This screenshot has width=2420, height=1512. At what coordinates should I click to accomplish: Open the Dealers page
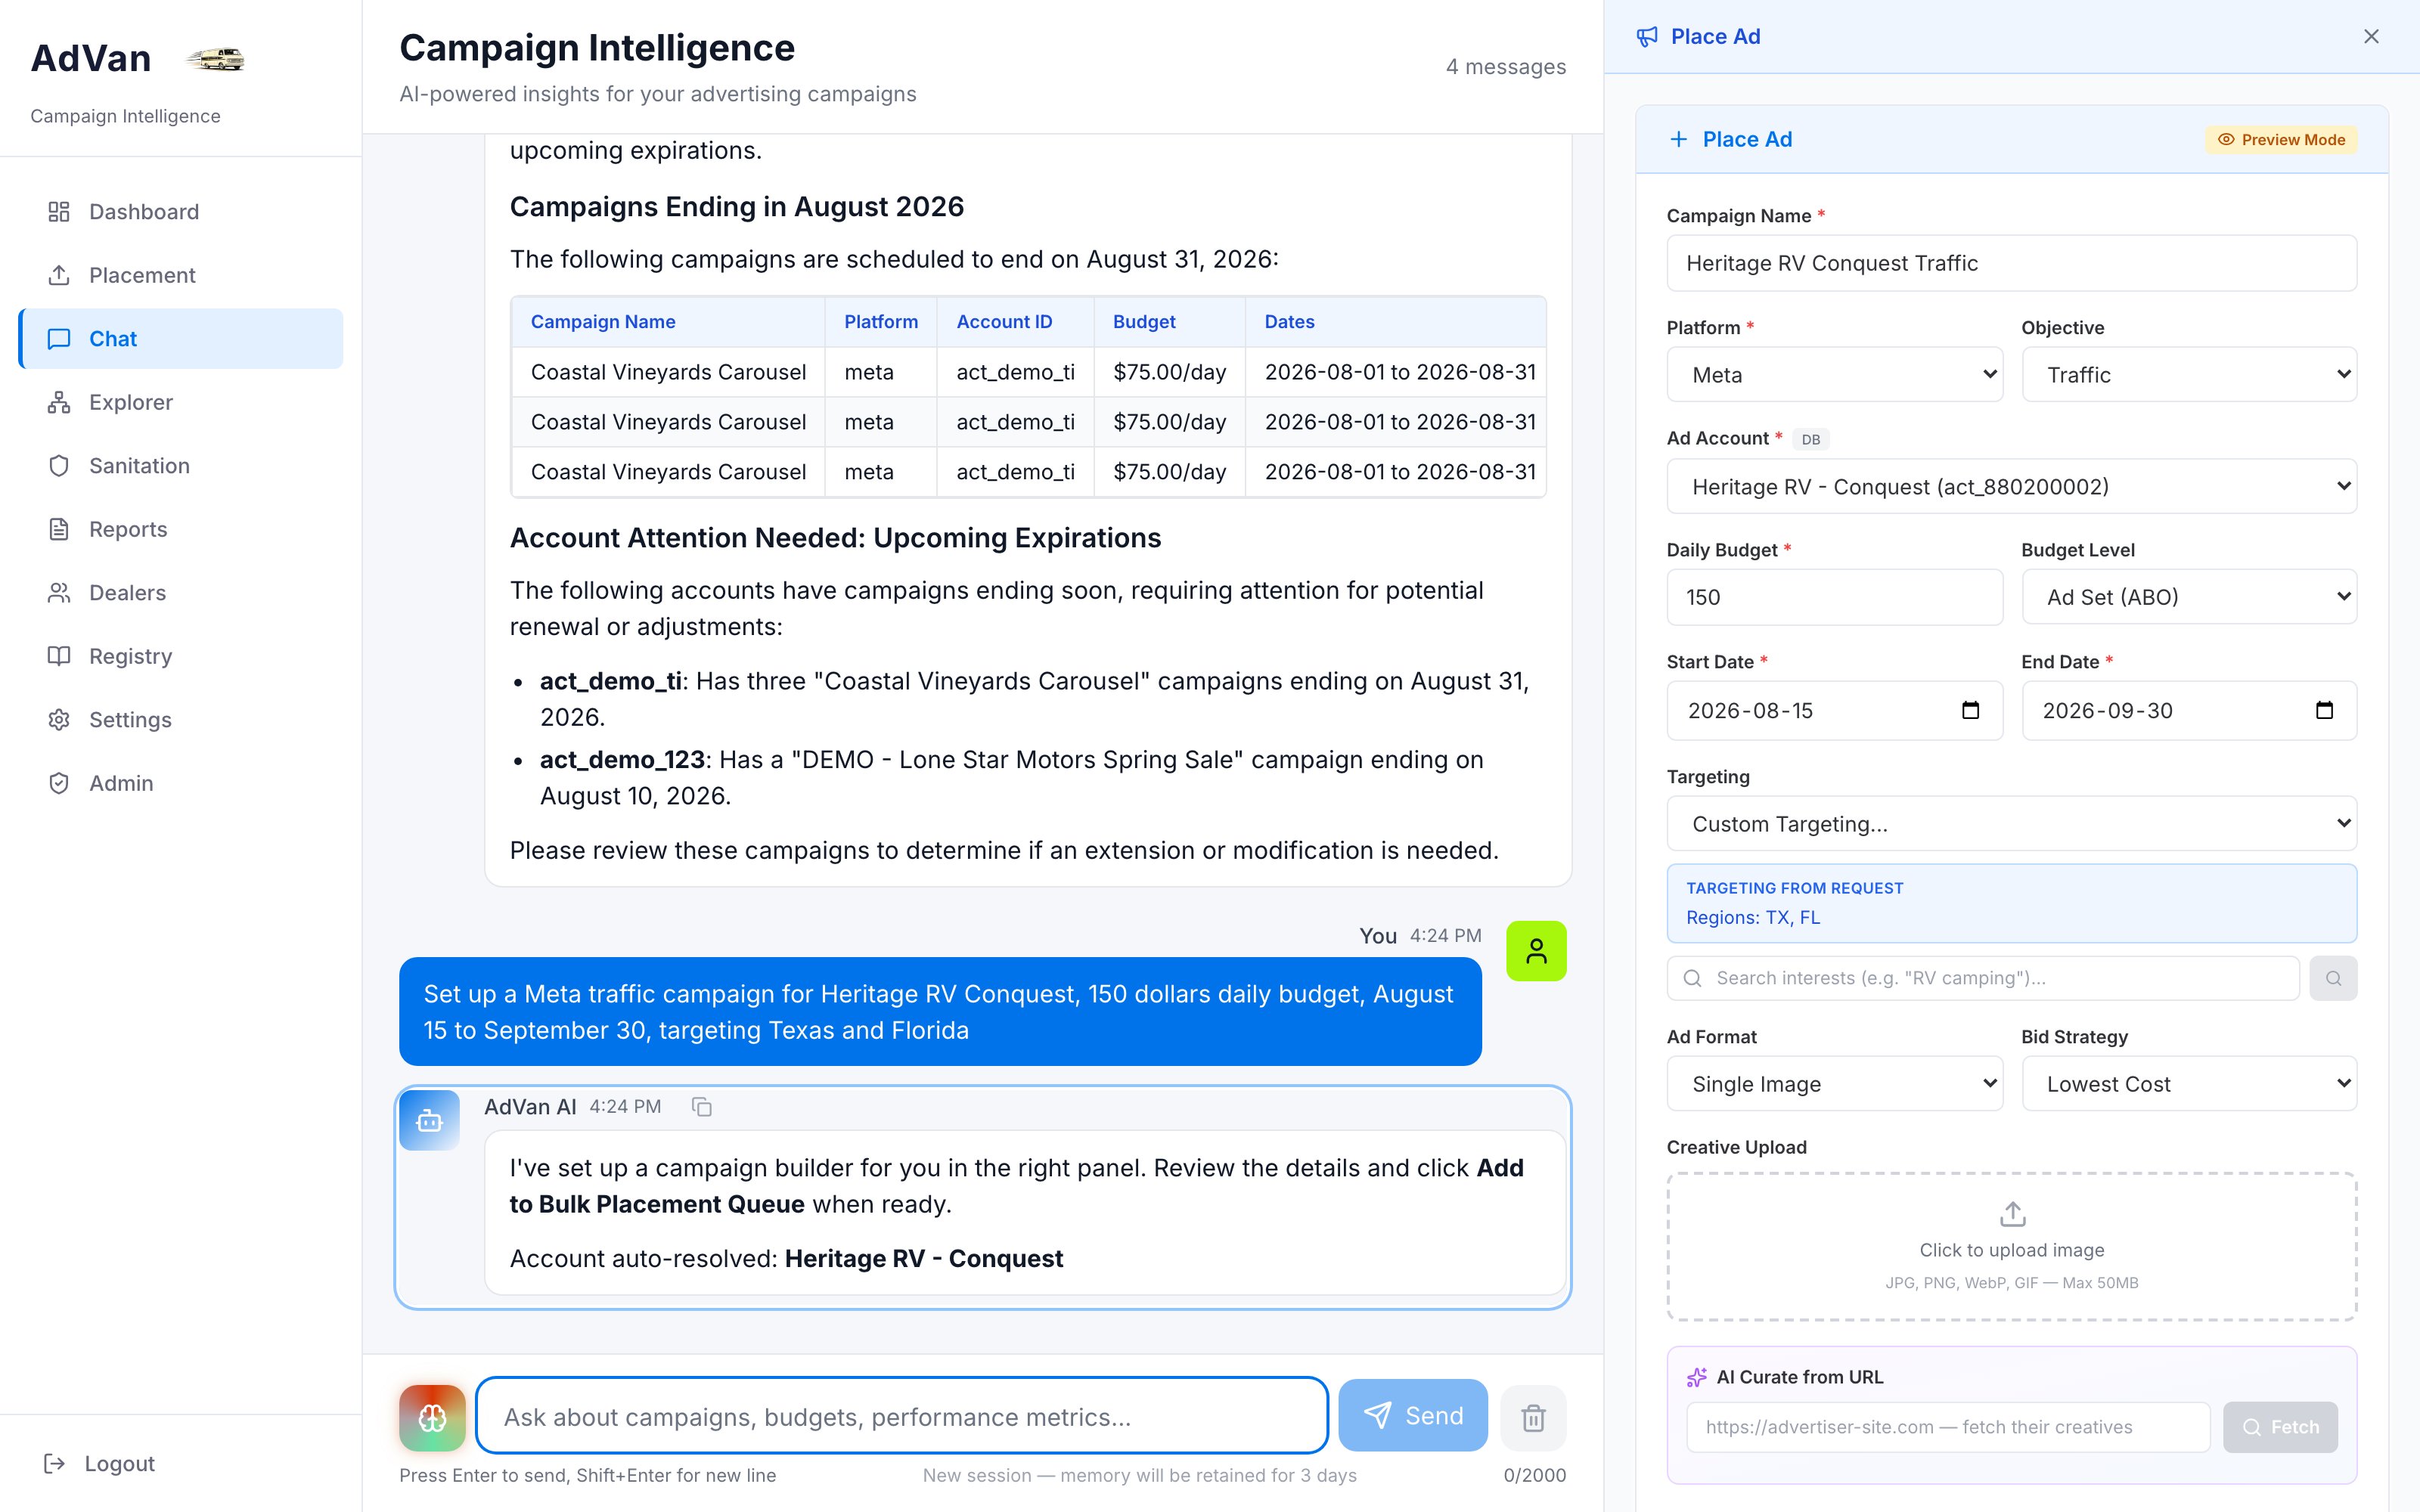coord(181,593)
